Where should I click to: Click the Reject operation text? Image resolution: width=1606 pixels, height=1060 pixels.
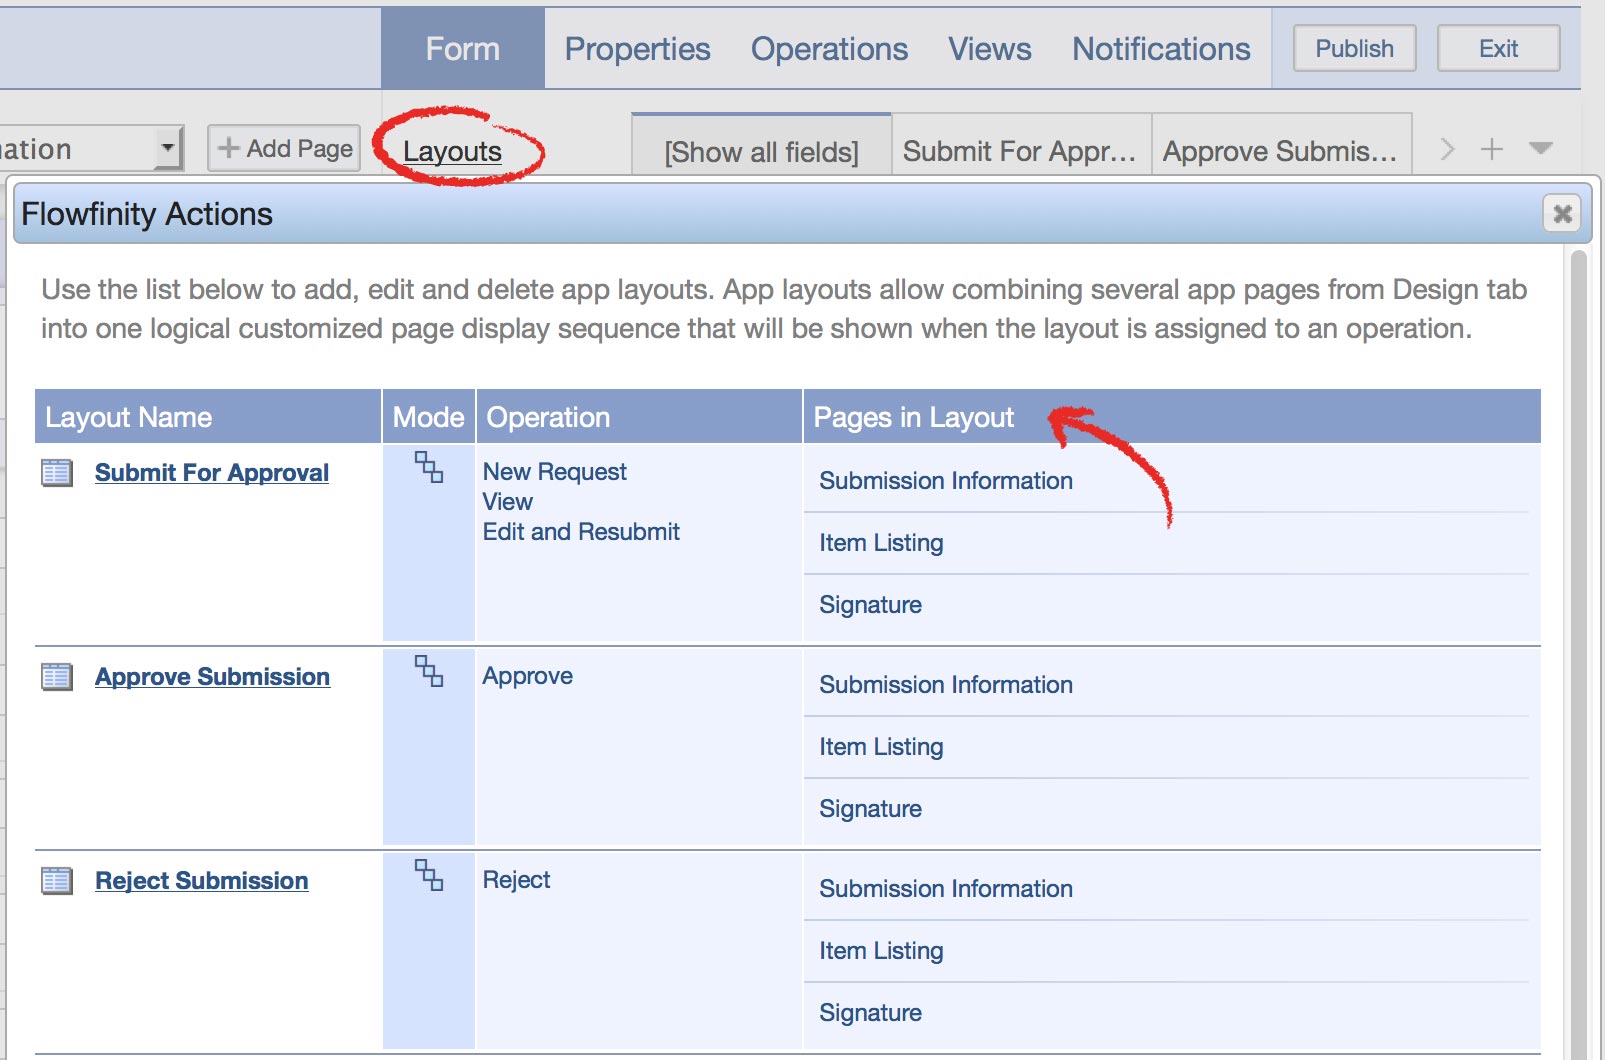click(517, 880)
